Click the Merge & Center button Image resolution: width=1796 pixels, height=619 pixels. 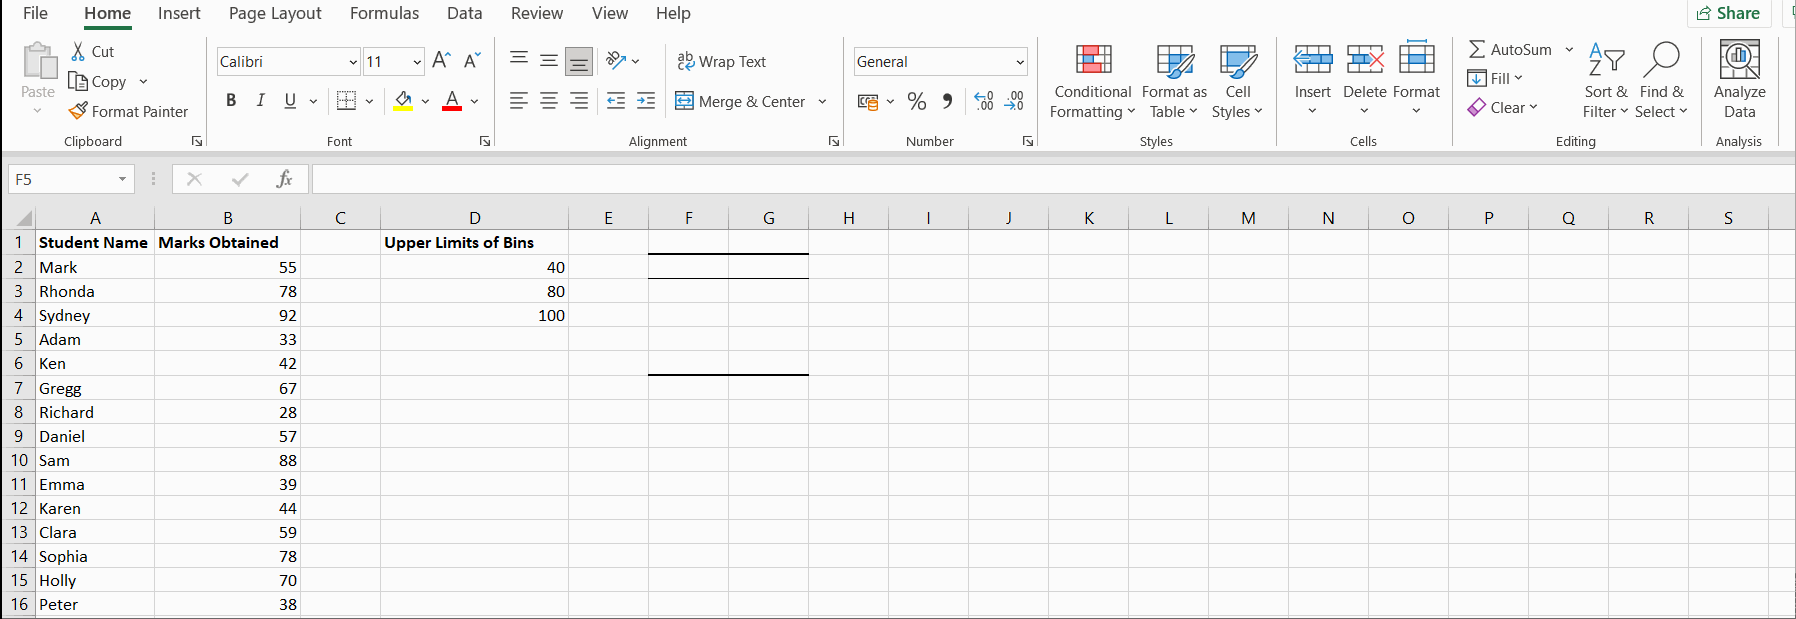pos(740,101)
